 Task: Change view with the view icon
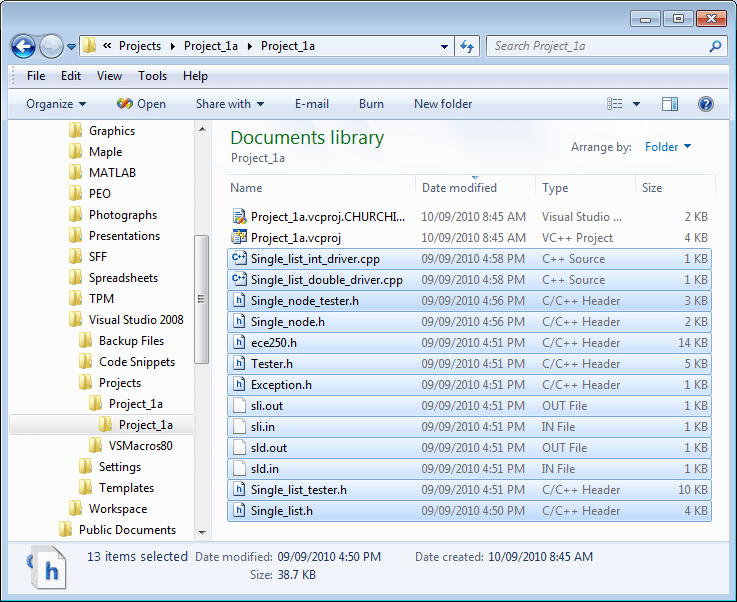click(614, 104)
